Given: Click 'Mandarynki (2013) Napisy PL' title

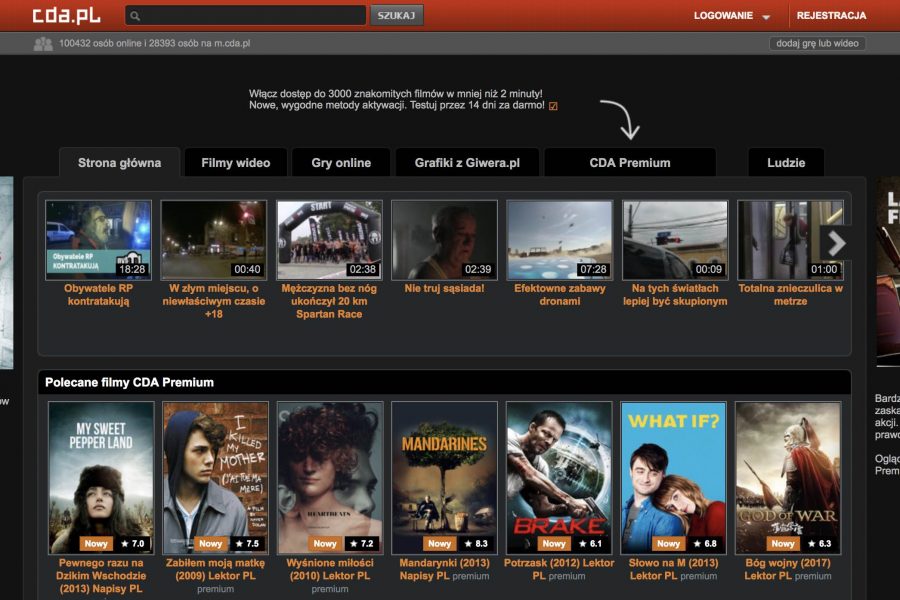Looking at the screenshot, I should click(444, 570).
